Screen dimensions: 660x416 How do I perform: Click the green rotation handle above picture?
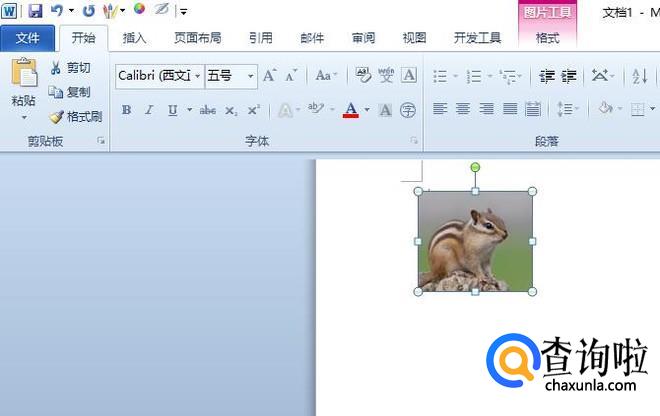[x=475, y=168]
